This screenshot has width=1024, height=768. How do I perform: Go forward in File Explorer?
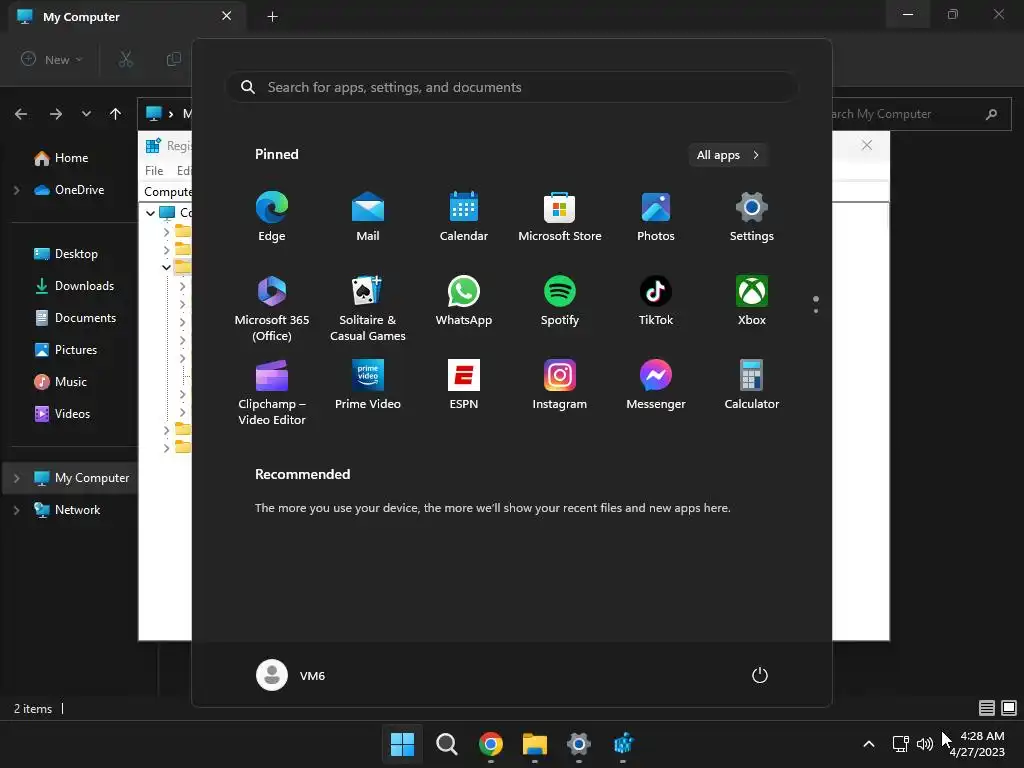point(56,114)
